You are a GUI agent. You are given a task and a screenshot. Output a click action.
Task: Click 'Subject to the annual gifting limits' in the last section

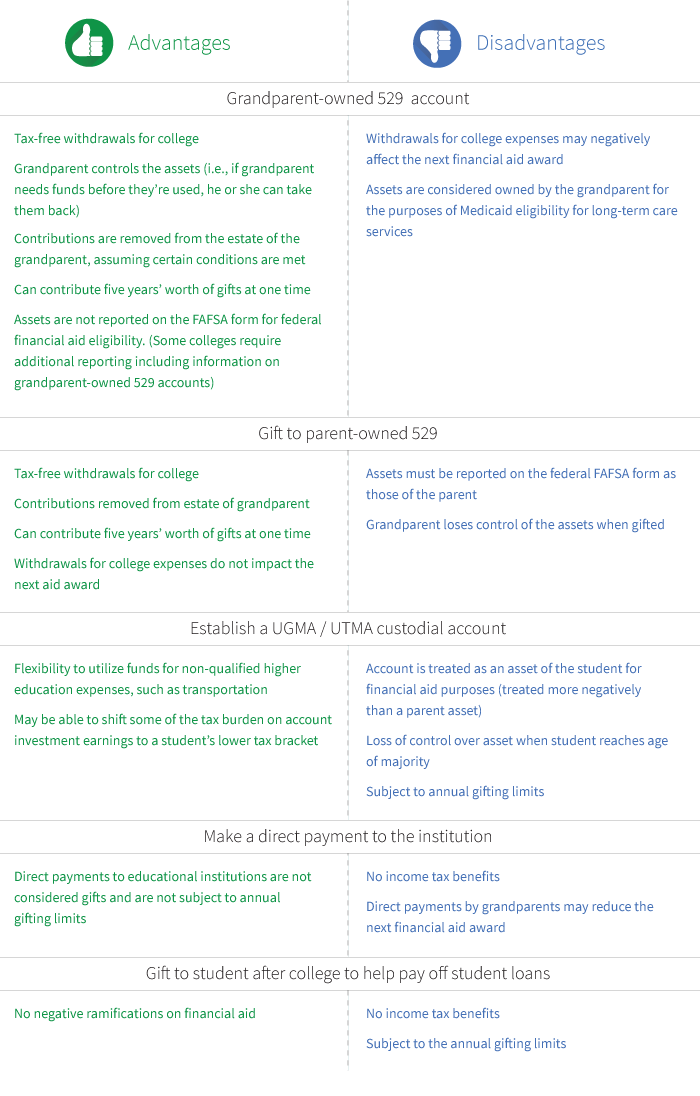(x=466, y=1043)
